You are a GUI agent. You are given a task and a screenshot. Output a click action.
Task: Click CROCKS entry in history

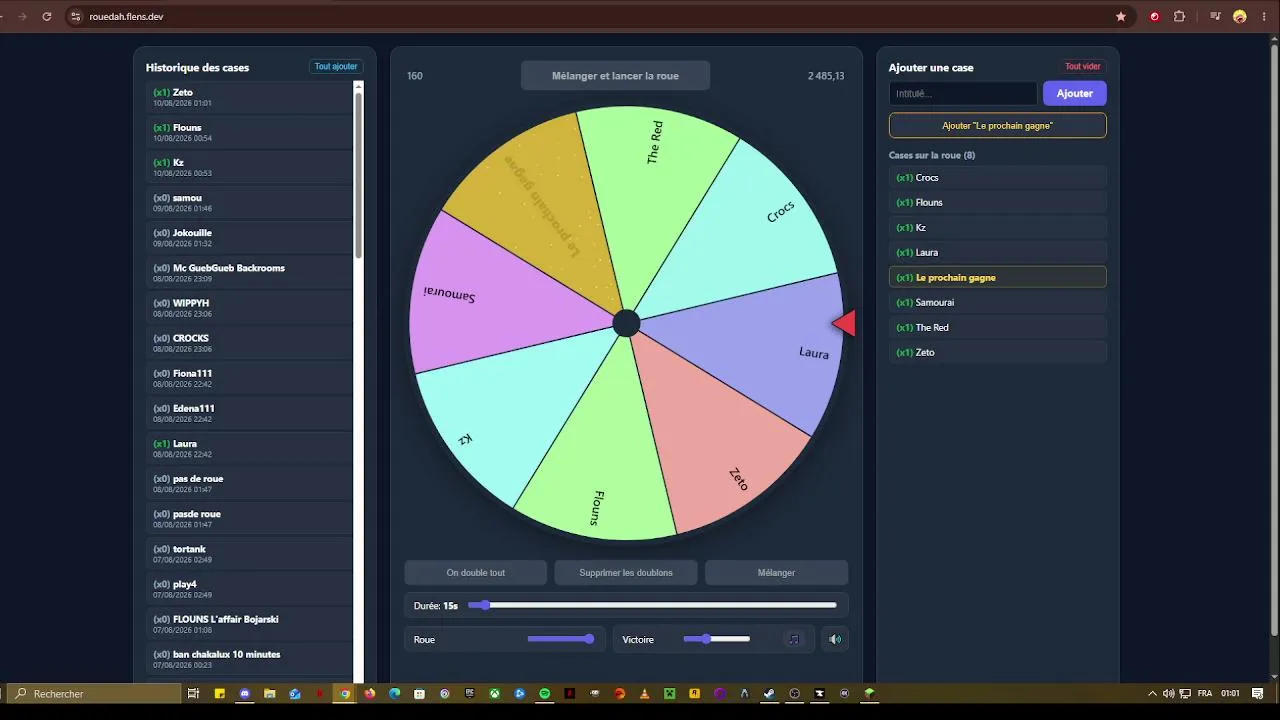pos(249,342)
